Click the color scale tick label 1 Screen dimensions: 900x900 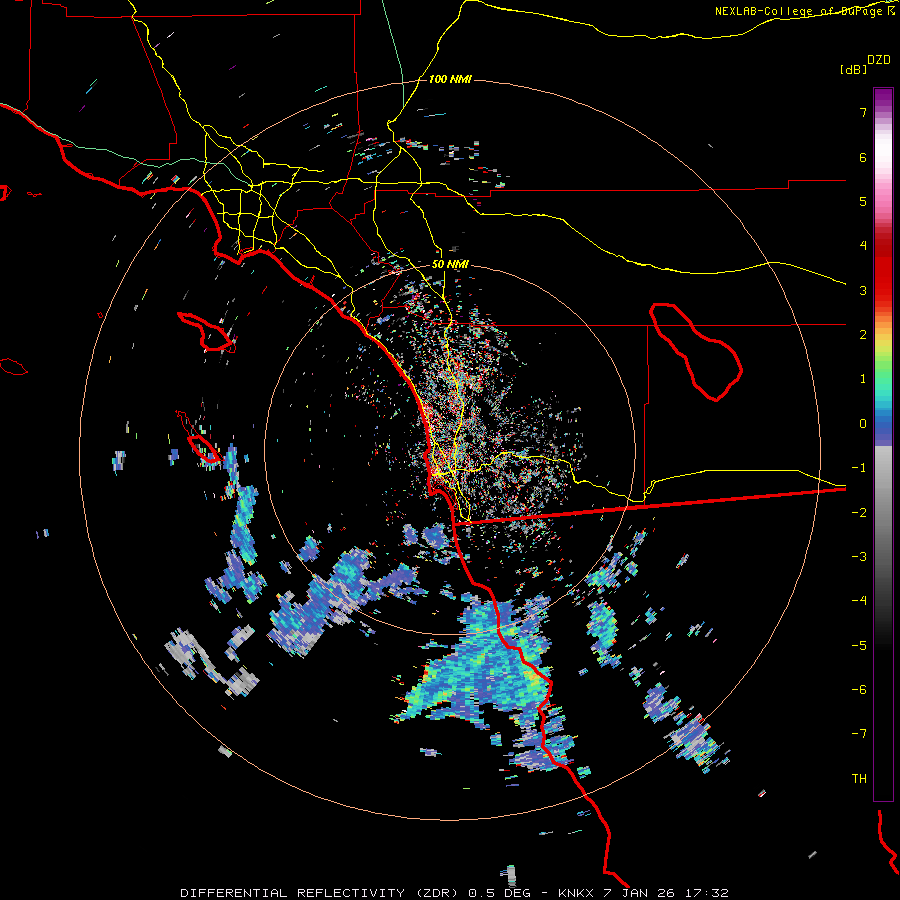point(863,379)
